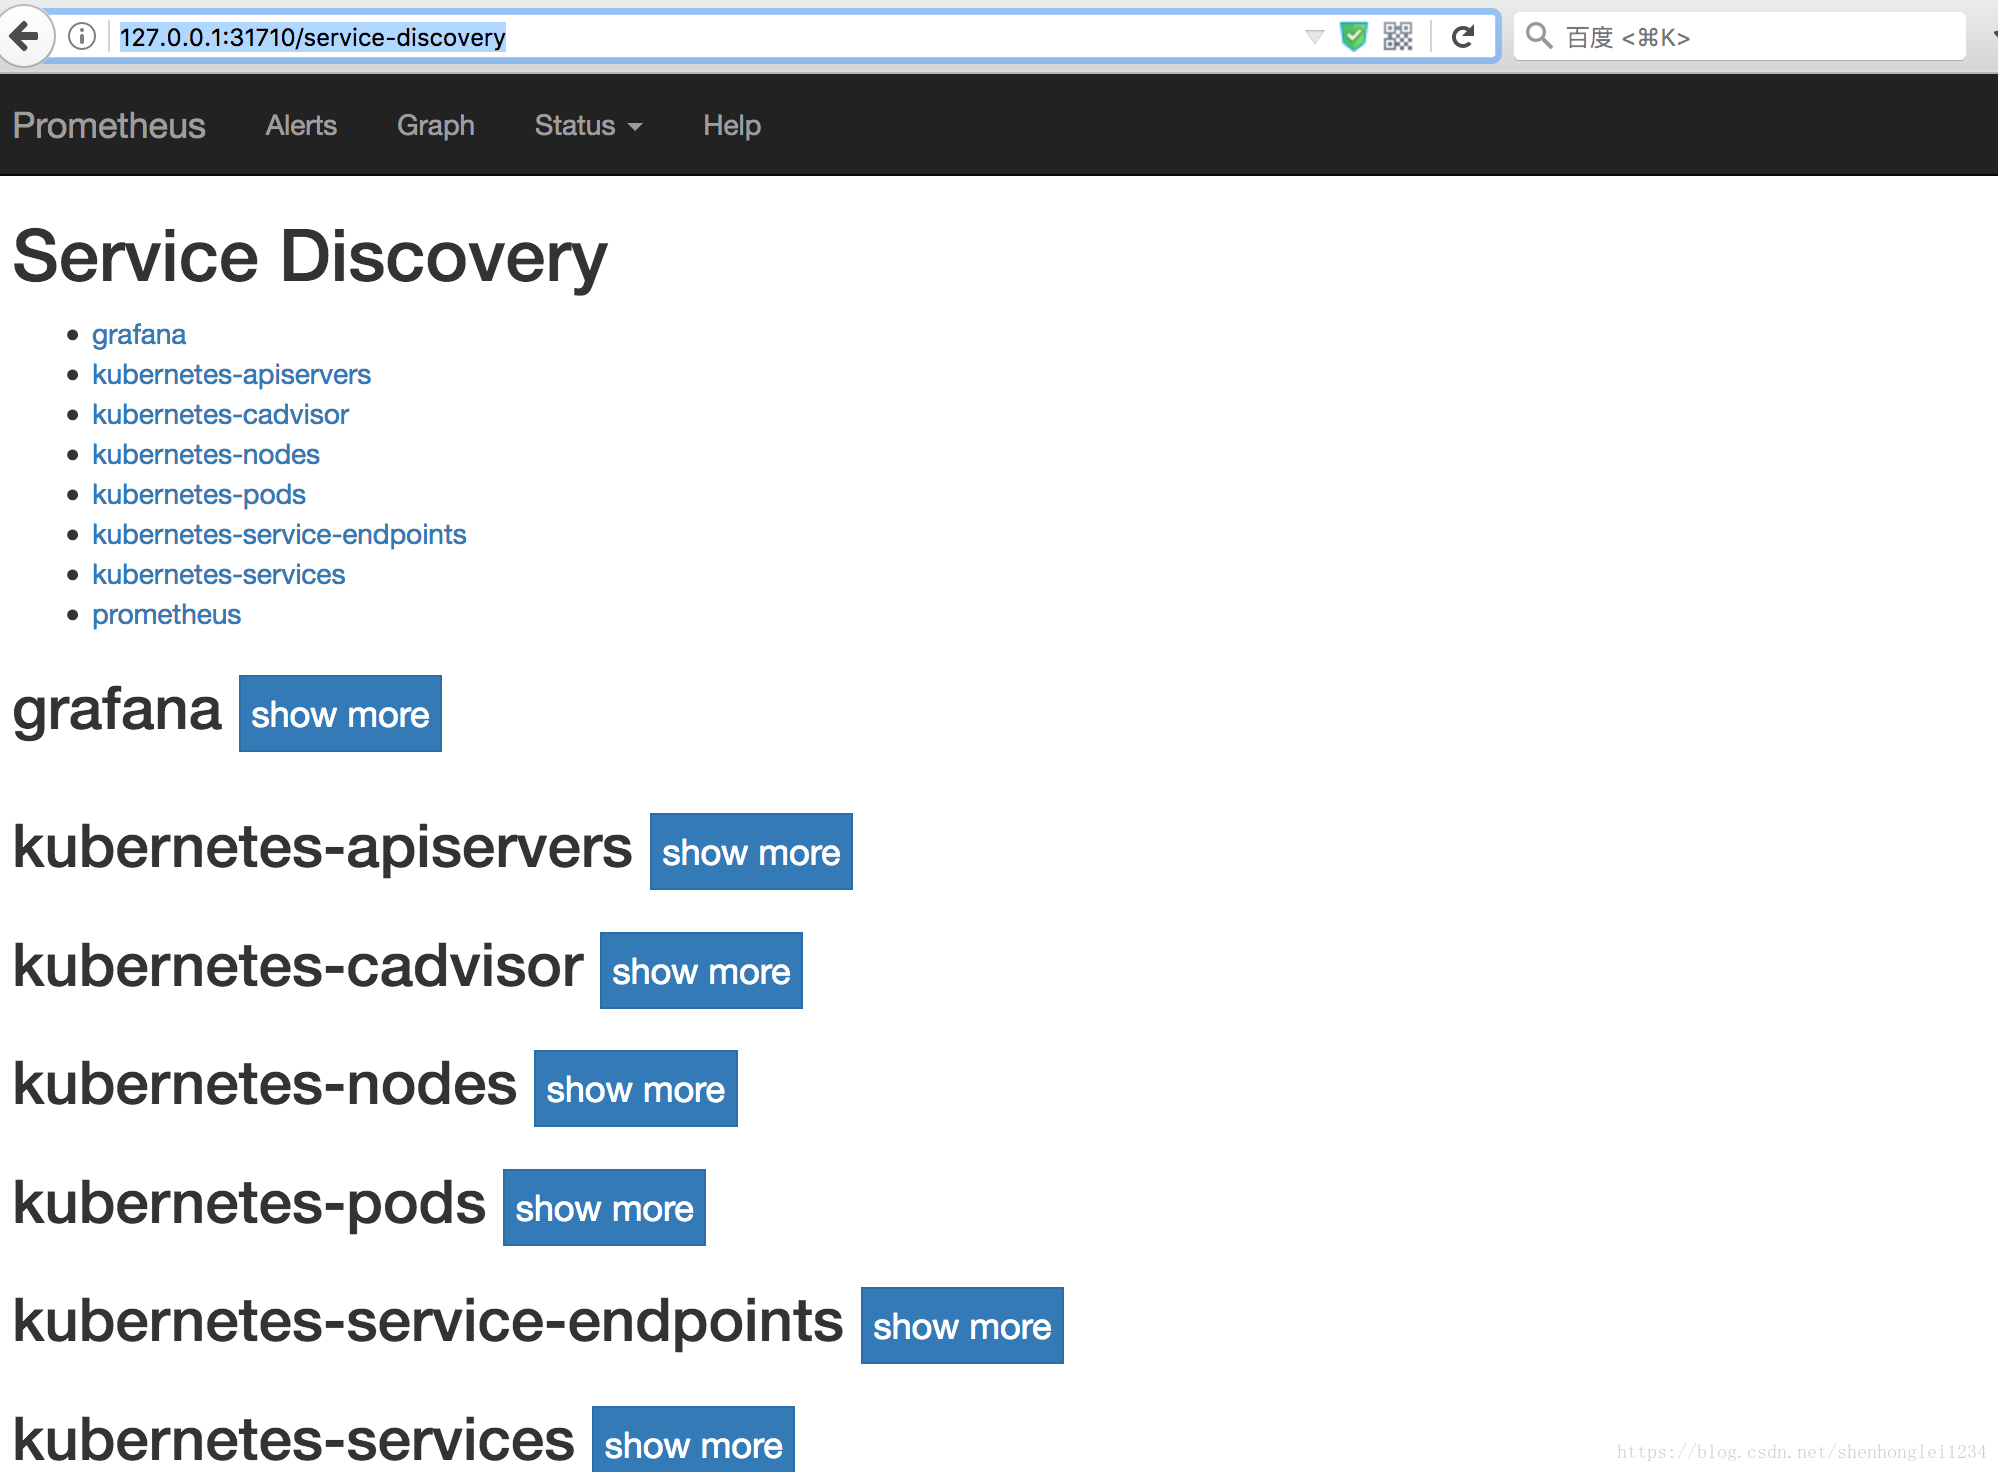Click the kubernetes-pods show more button

click(602, 1208)
